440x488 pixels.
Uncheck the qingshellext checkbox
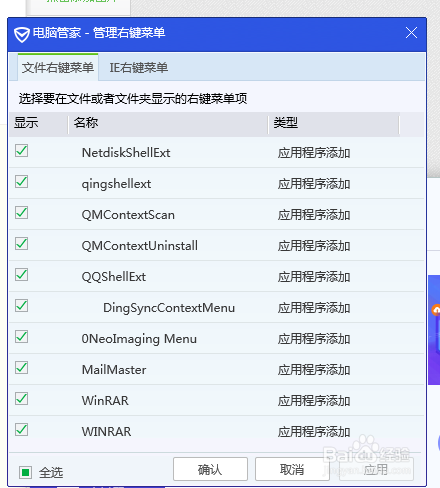click(21, 182)
